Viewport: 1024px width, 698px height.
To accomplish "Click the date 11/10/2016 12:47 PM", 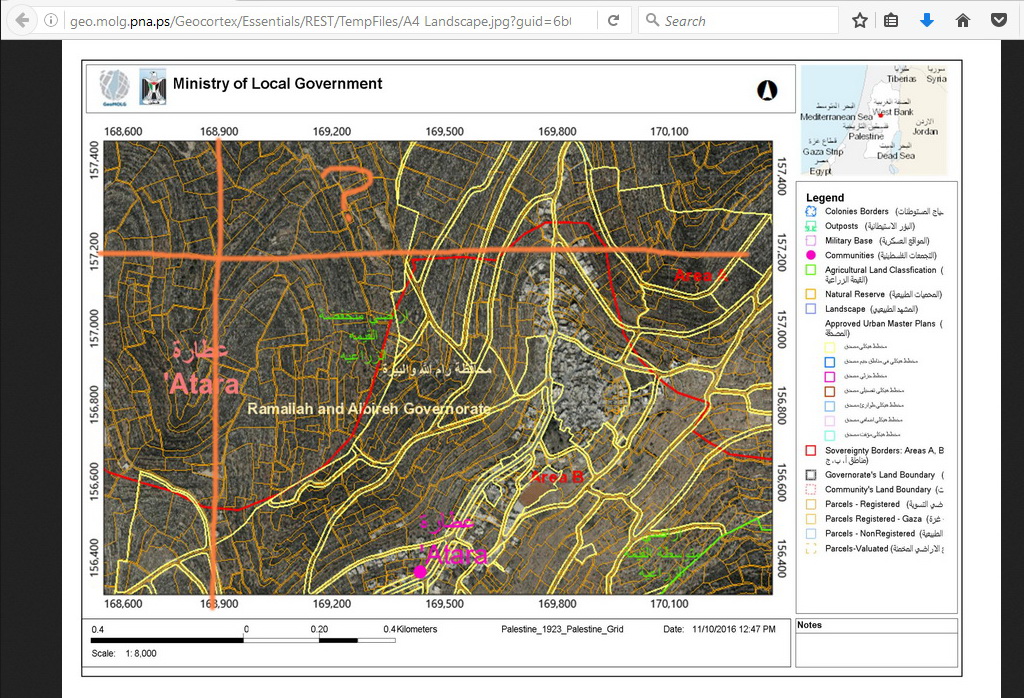I will coord(734,629).
